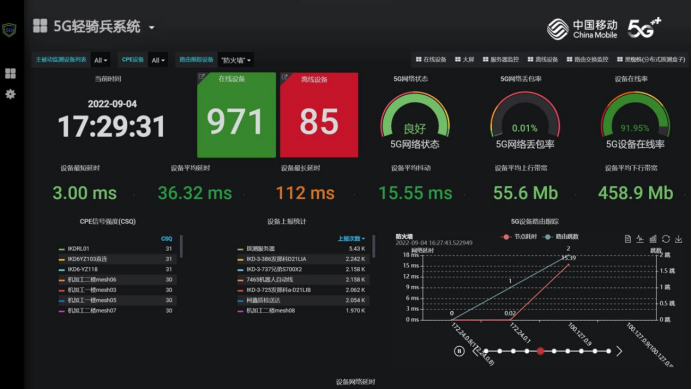
Task: Advance timeline with the right arrow
Action: click(619, 351)
